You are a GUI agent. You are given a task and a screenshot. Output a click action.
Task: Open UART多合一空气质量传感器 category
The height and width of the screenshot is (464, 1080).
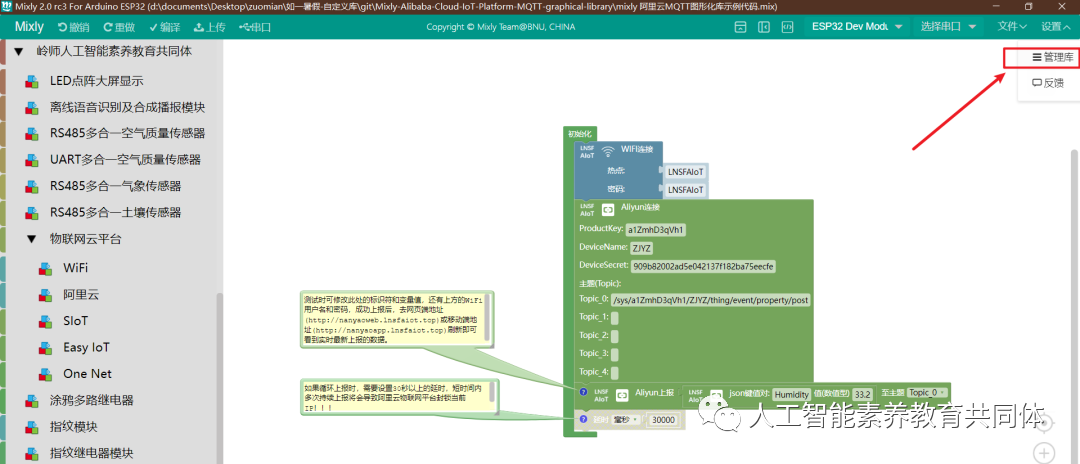point(125,160)
